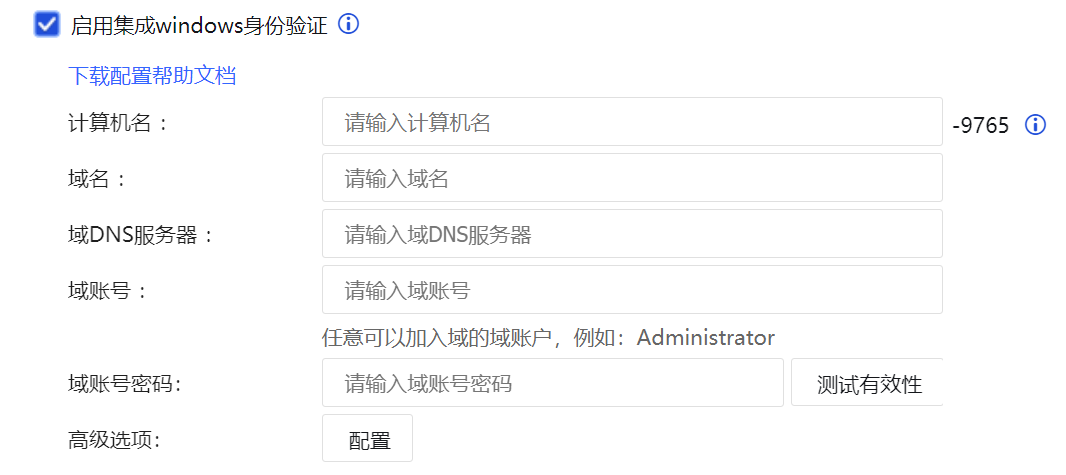This screenshot has width=1066, height=475.
Task: Open the 下载配置帮助文档 link
Action: point(152,76)
